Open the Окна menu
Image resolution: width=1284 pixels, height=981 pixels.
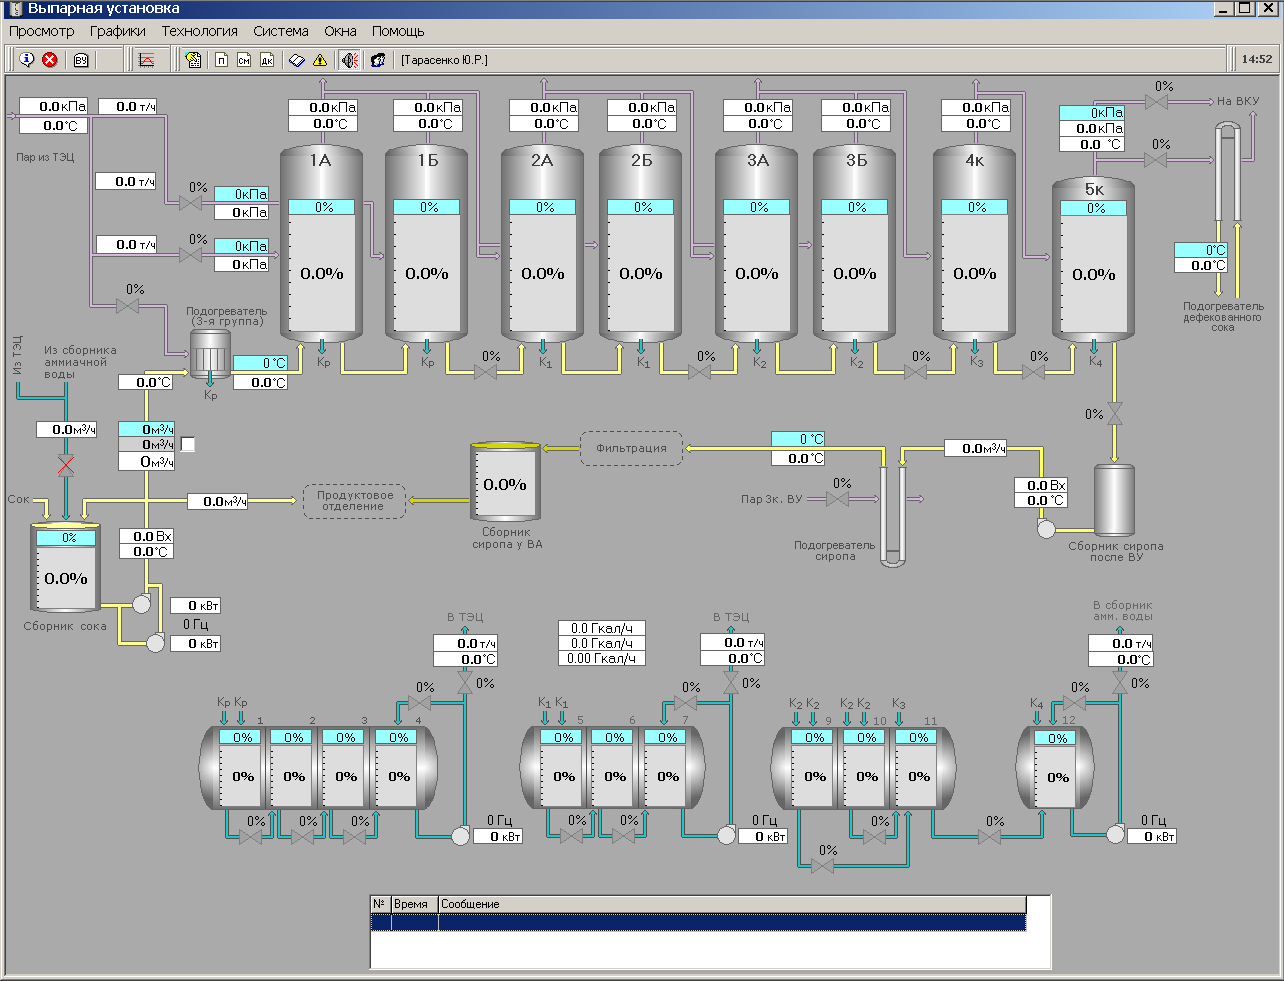pos(340,31)
